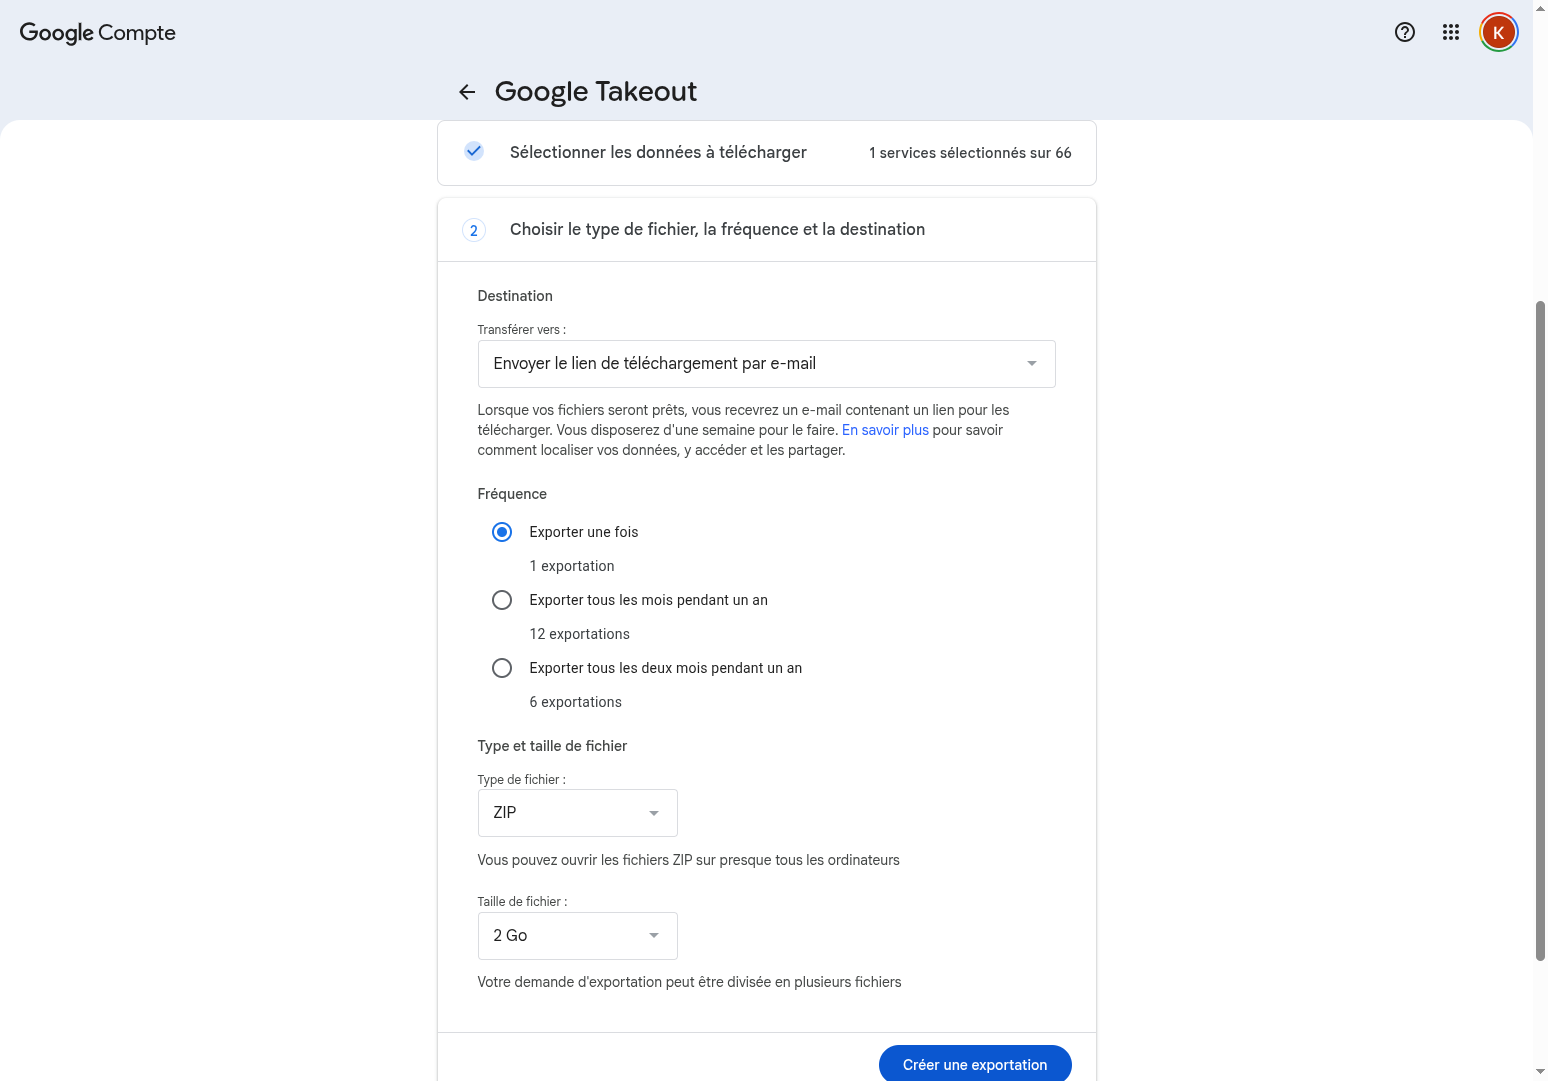Open the account avatar with letter K
Viewport: 1548px width, 1081px height.
1498,32
